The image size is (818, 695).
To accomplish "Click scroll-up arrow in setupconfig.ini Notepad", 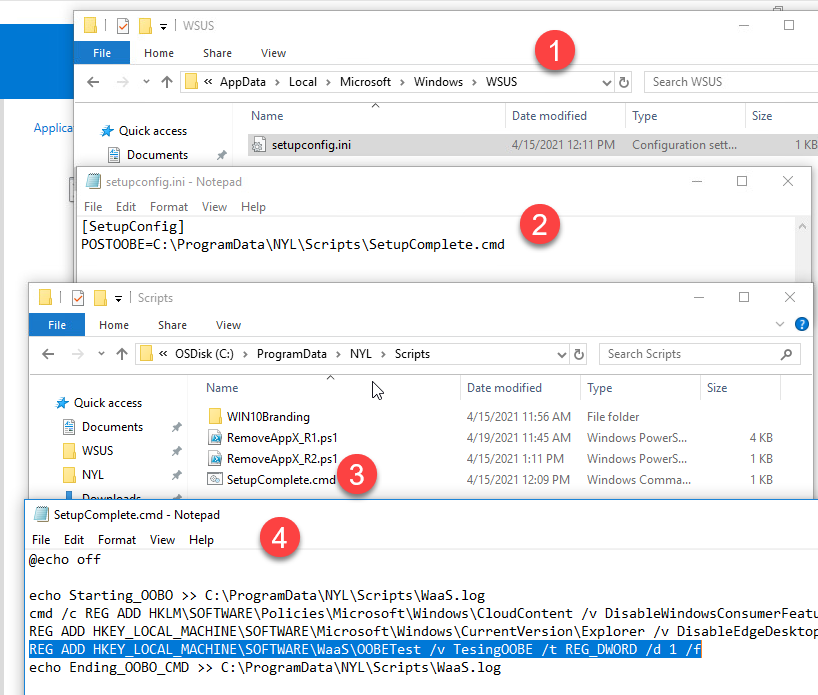I will (x=802, y=226).
